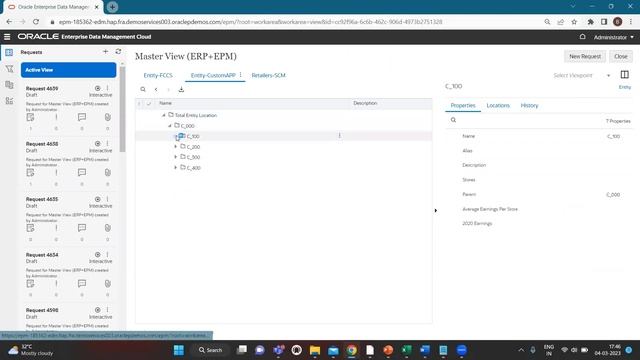Click Request 4639 Interactive type icon
The height and width of the screenshot is (360, 640).
click(98, 88)
